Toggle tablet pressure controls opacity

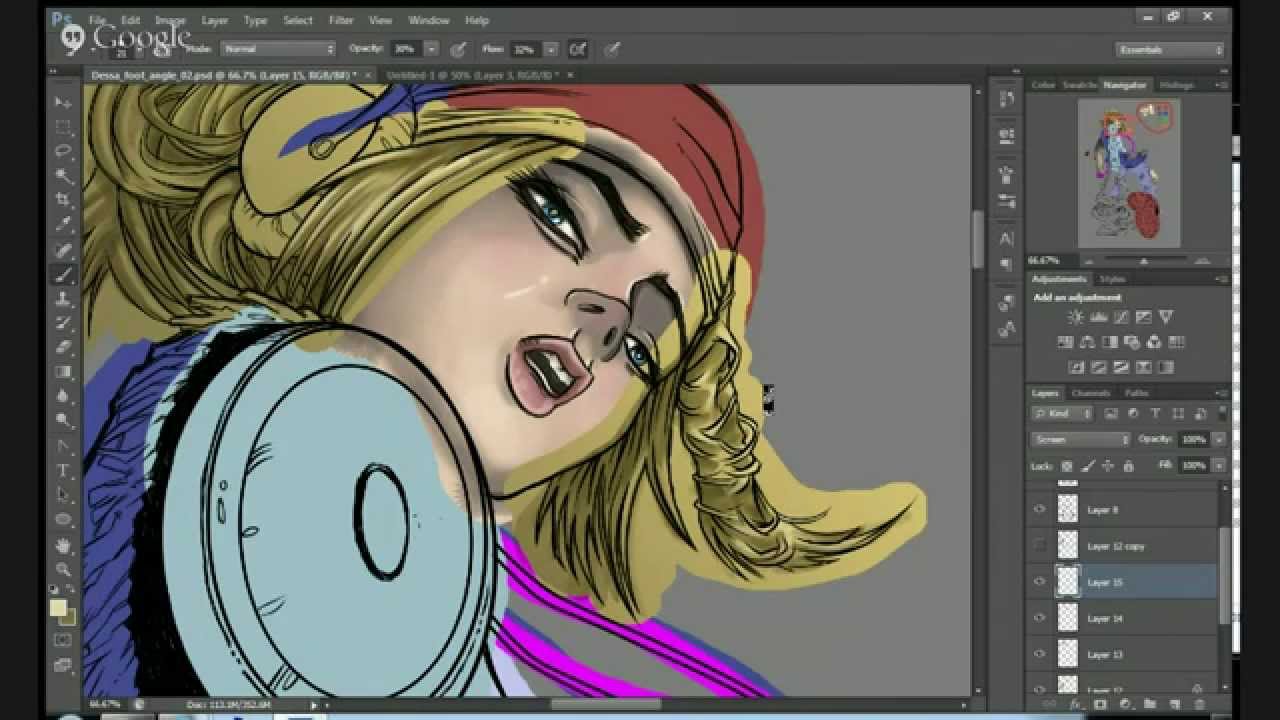(458, 48)
